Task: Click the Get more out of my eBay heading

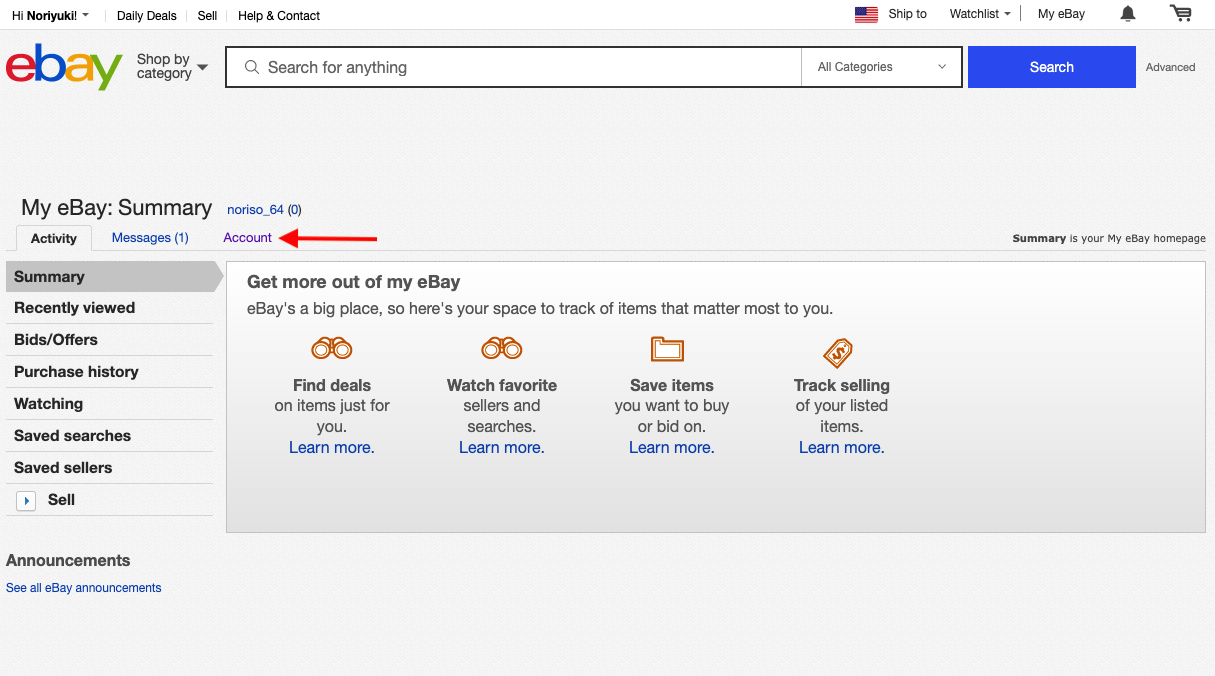Action: (354, 283)
